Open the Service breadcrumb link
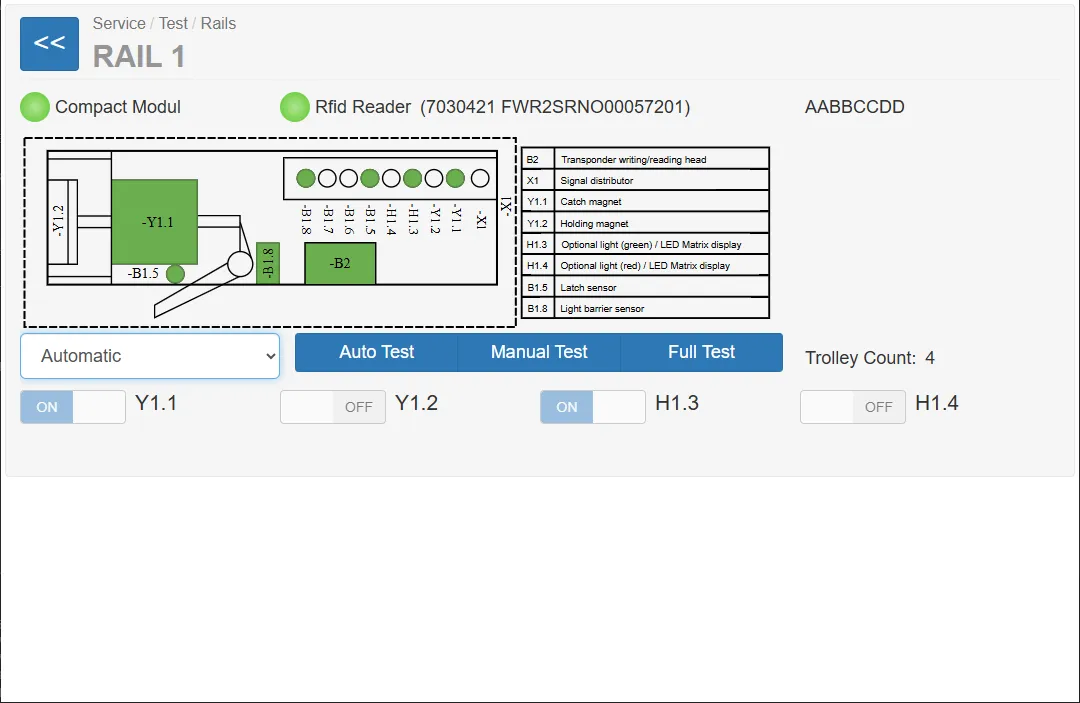1080x703 pixels. (x=119, y=23)
